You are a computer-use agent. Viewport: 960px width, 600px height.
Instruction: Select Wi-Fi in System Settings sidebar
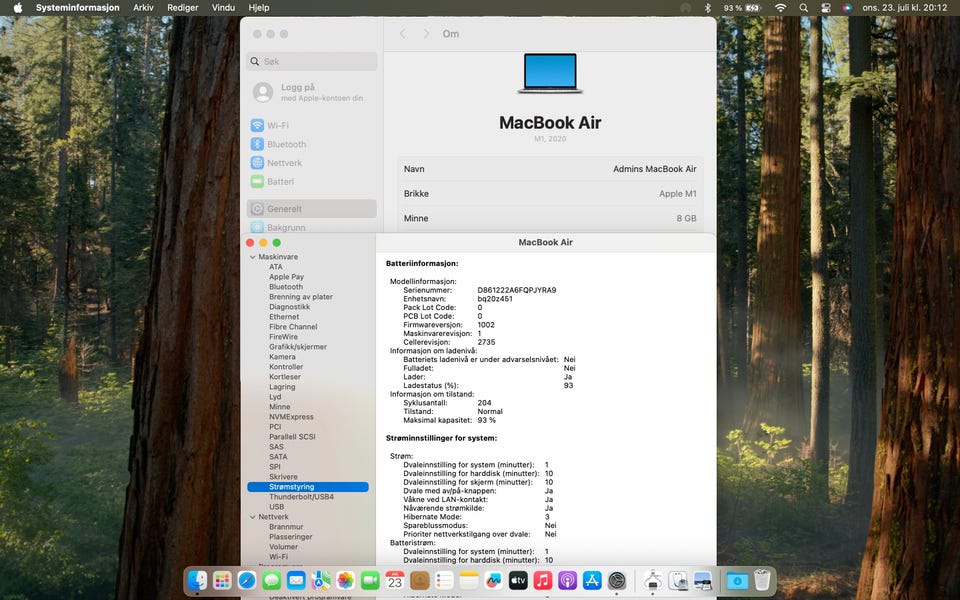tap(312, 126)
